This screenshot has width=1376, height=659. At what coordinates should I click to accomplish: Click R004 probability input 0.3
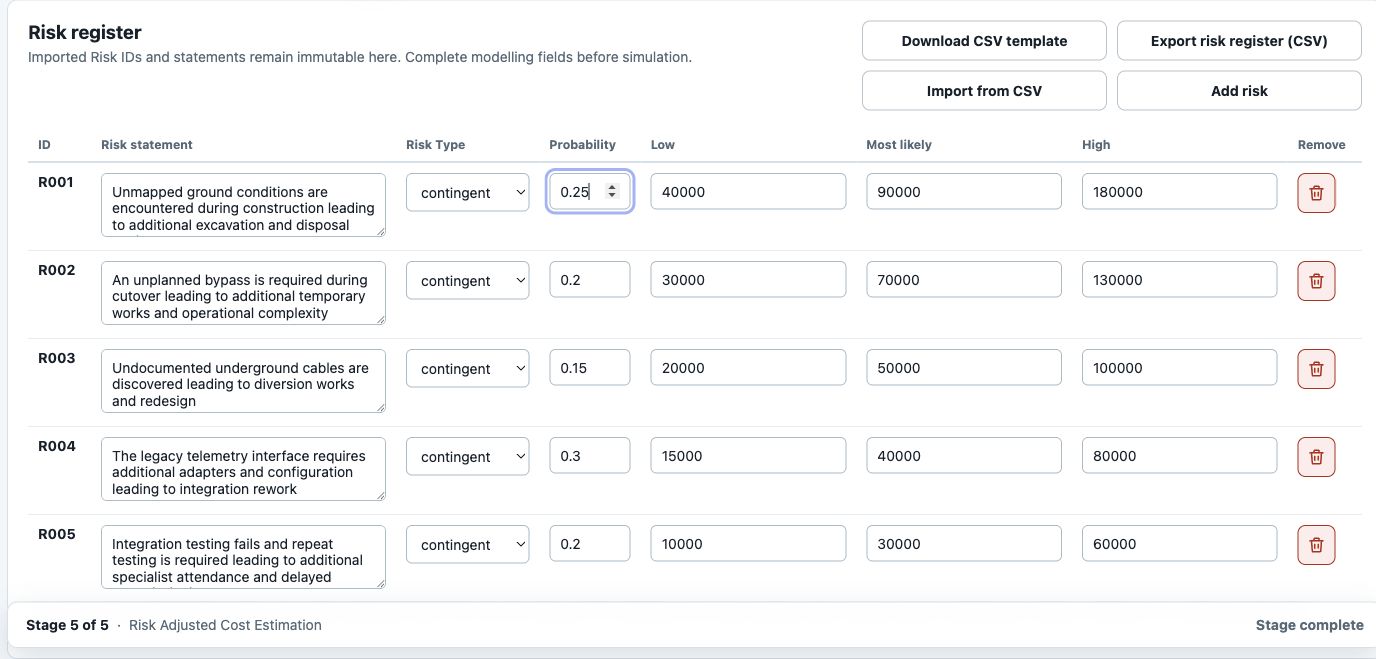(x=590, y=456)
